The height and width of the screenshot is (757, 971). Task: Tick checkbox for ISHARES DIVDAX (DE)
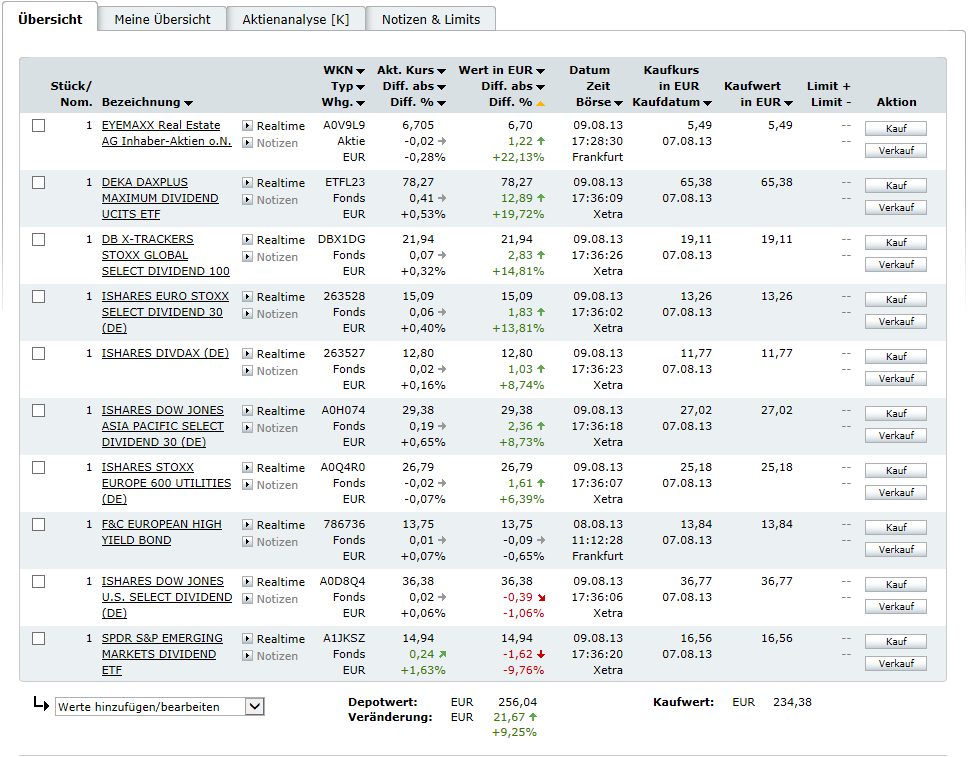(x=38, y=354)
